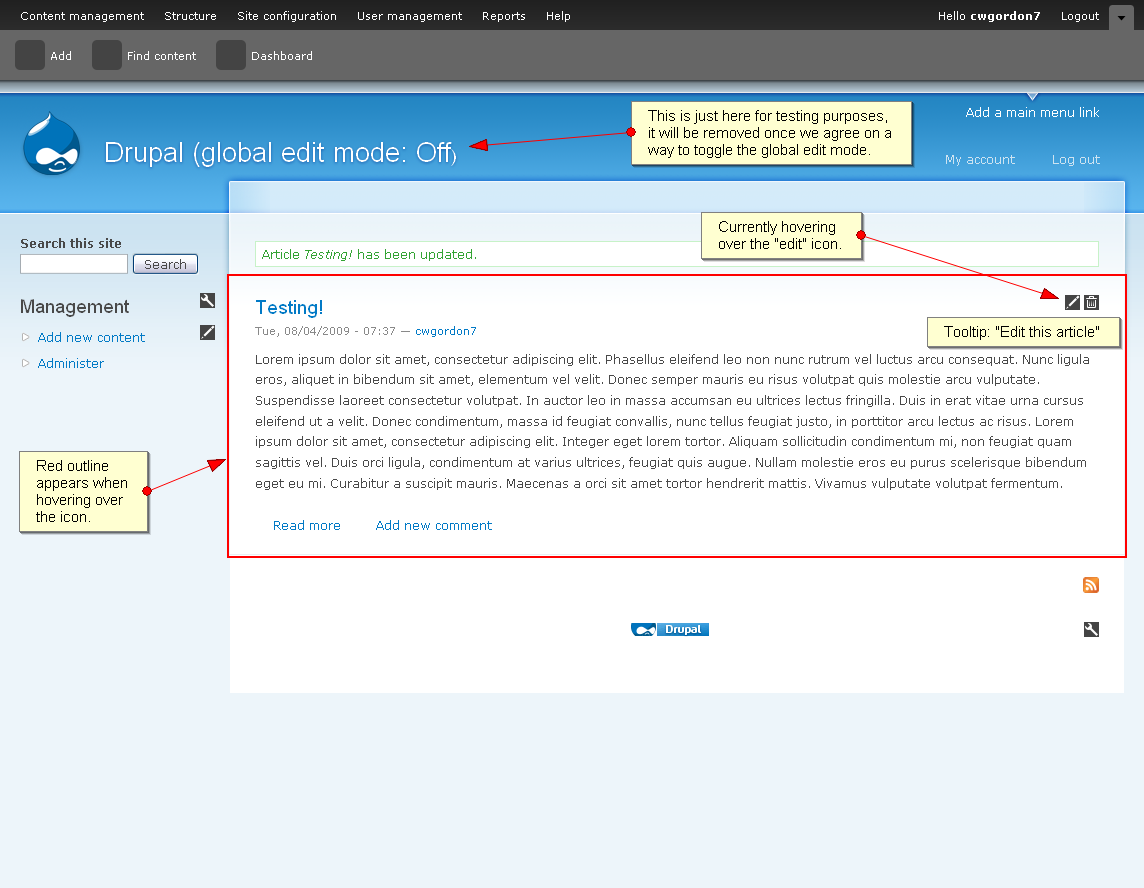Open the Site configuration menu
1144x888 pixels.
287,16
